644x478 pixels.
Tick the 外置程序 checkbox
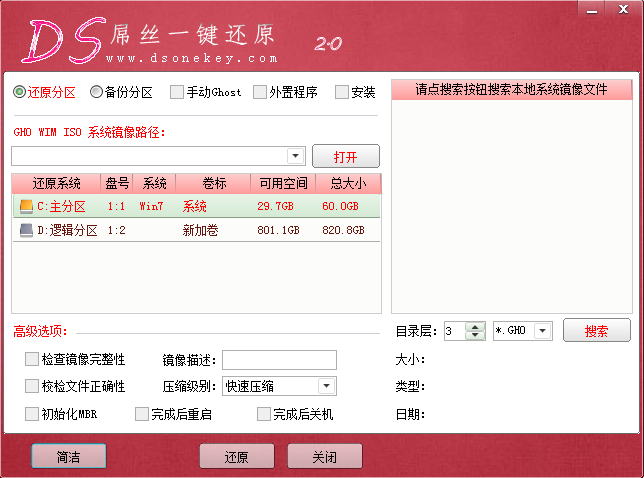point(260,92)
